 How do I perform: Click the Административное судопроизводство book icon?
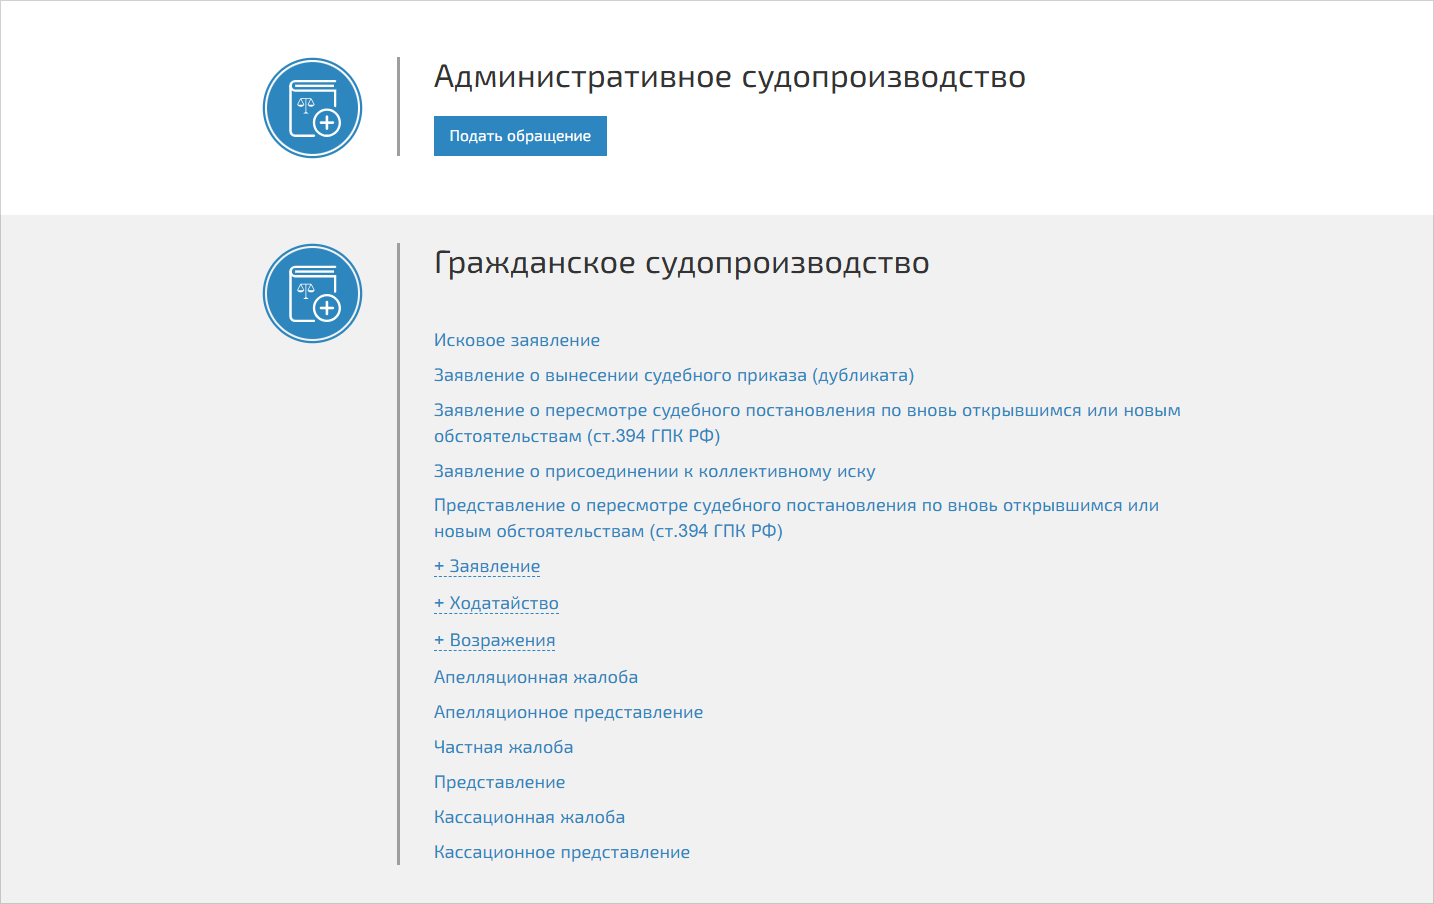312,108
